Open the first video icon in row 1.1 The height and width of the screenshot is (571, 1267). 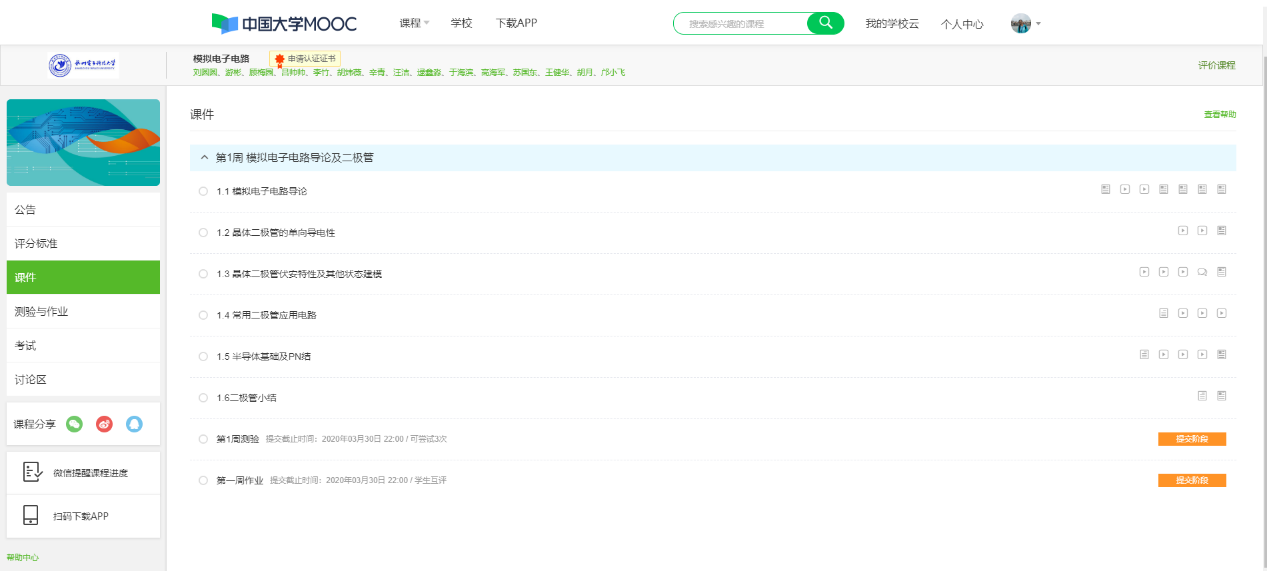click(1125, 189)
